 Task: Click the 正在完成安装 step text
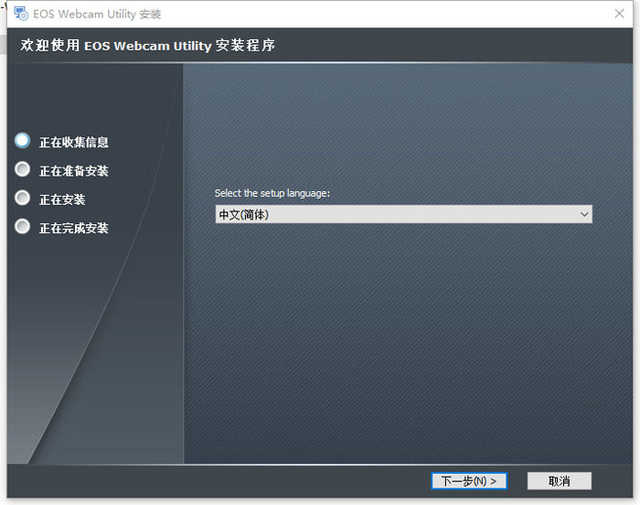coord(74,228)
